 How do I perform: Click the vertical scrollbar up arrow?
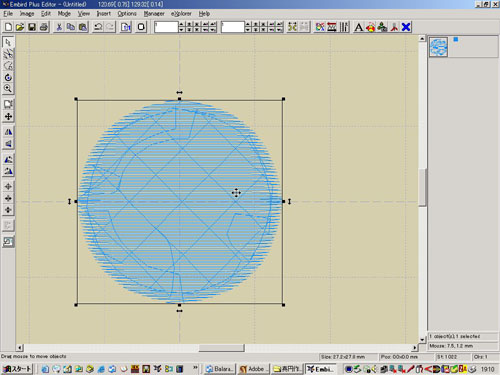(x=422, y=39)
